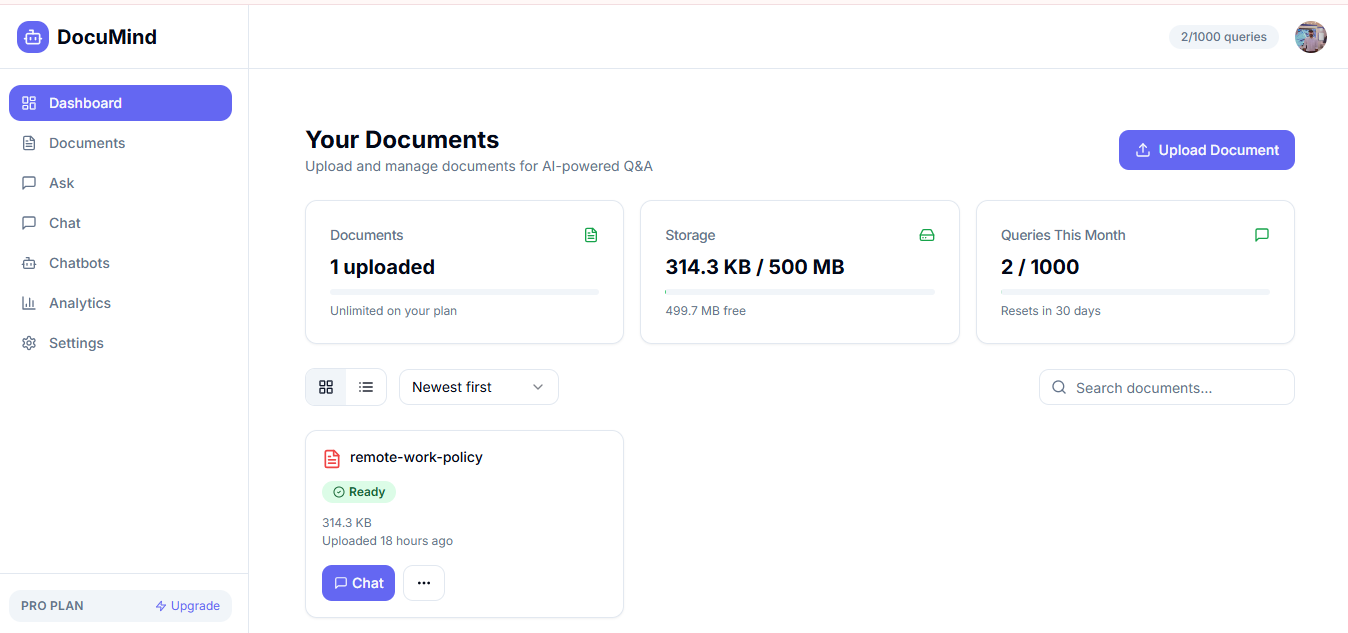1348x633 pixels.
Task: Click the magnifying glass in the search bar
Action: [1059, 387]
